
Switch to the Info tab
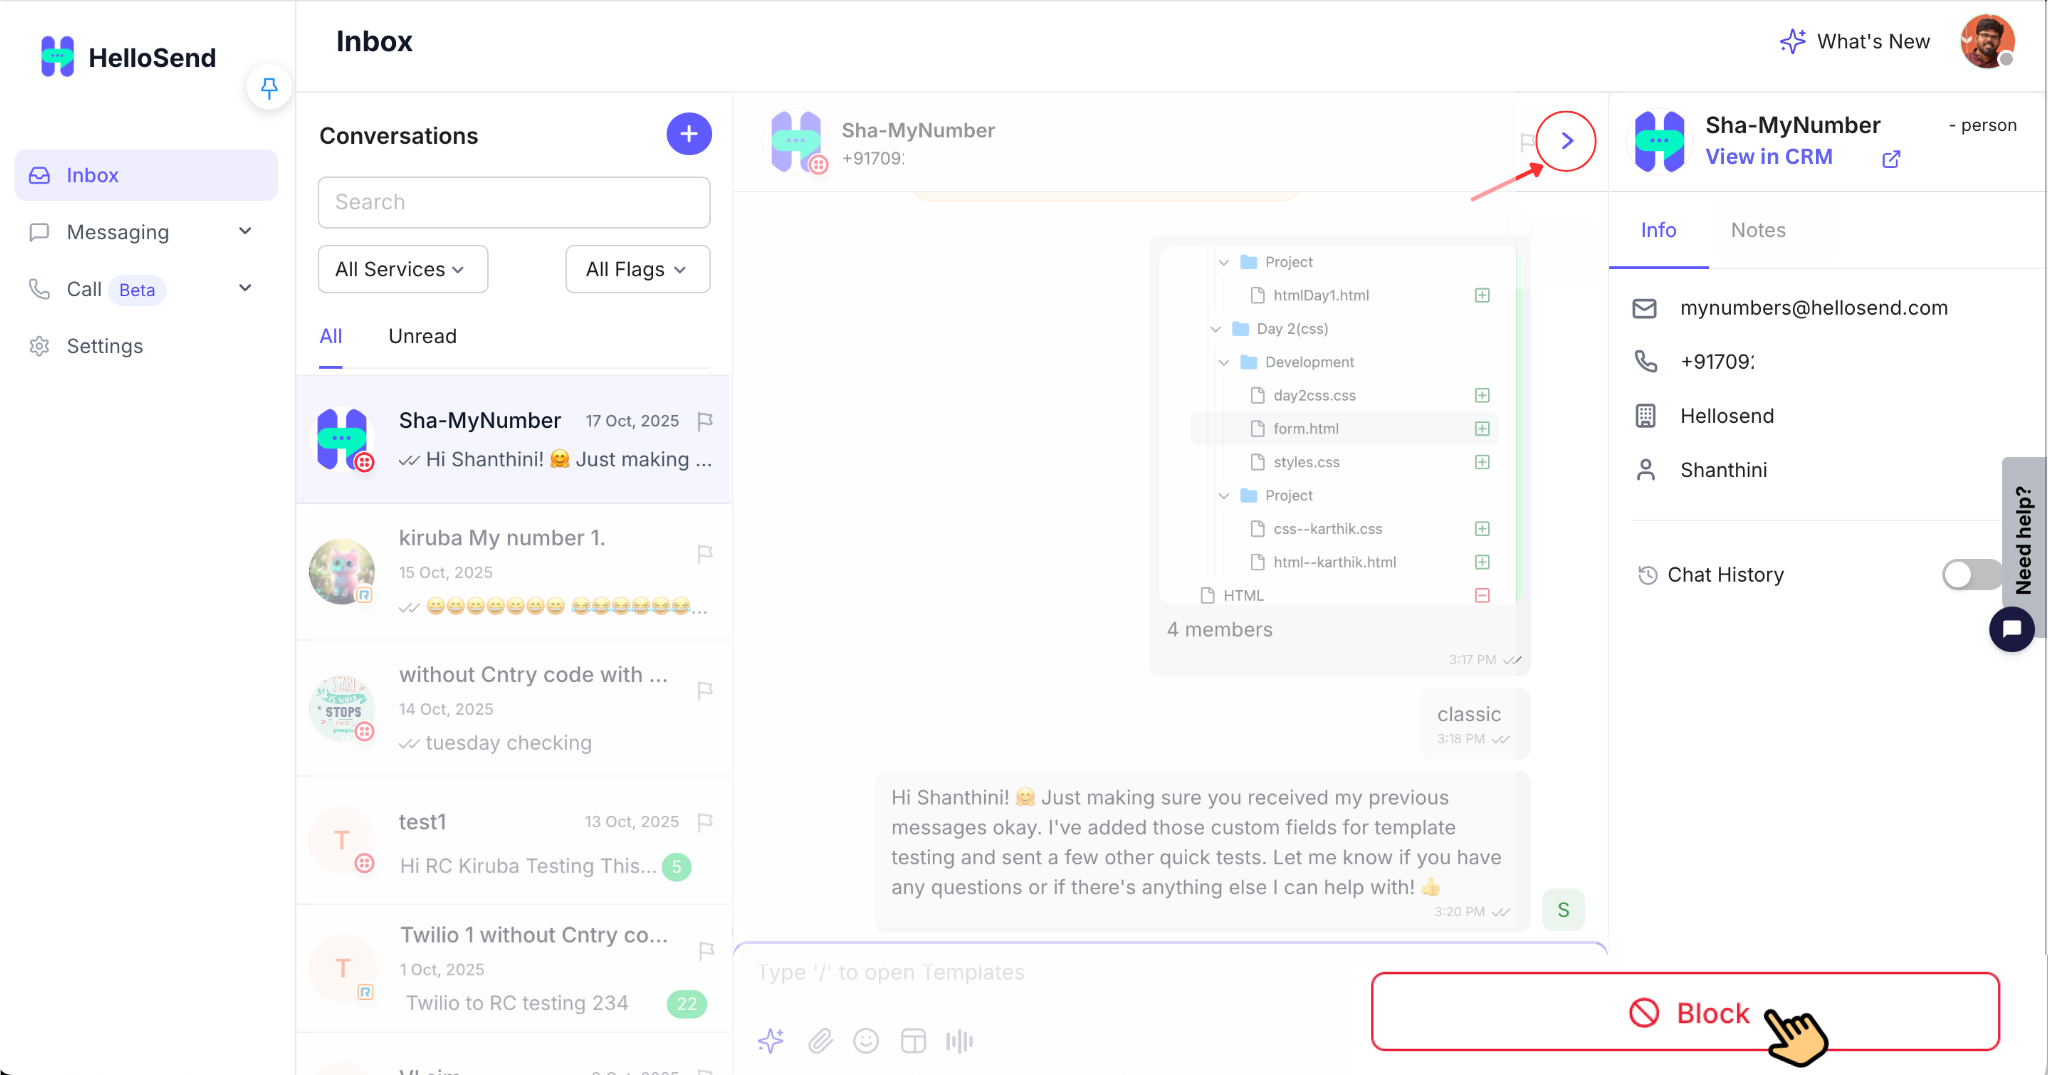point(1658,230)
